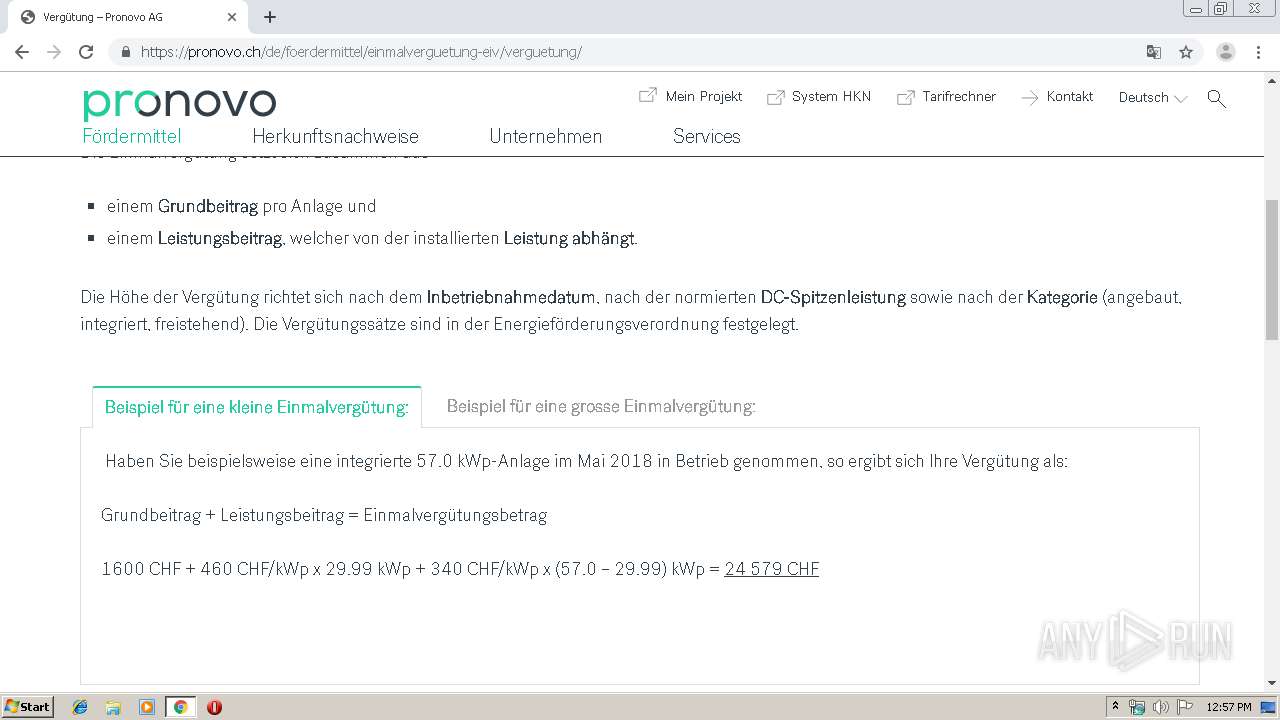Open the Kontakt link
Viewport: 1280px width, 720px height.
[x=1070, y=96]
